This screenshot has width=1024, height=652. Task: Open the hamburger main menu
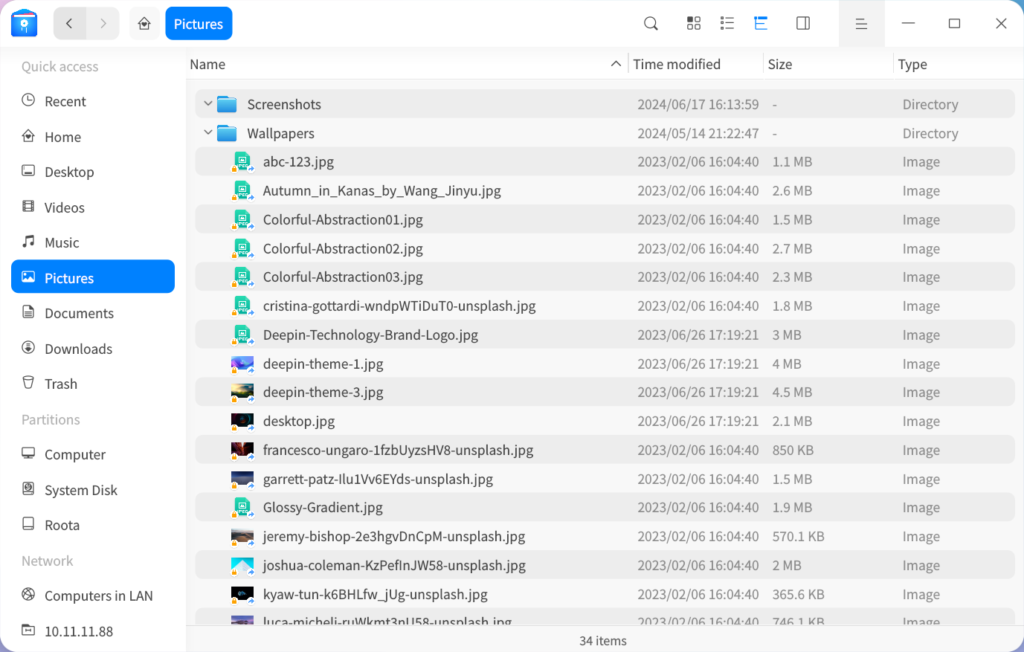tap(860, 22)
